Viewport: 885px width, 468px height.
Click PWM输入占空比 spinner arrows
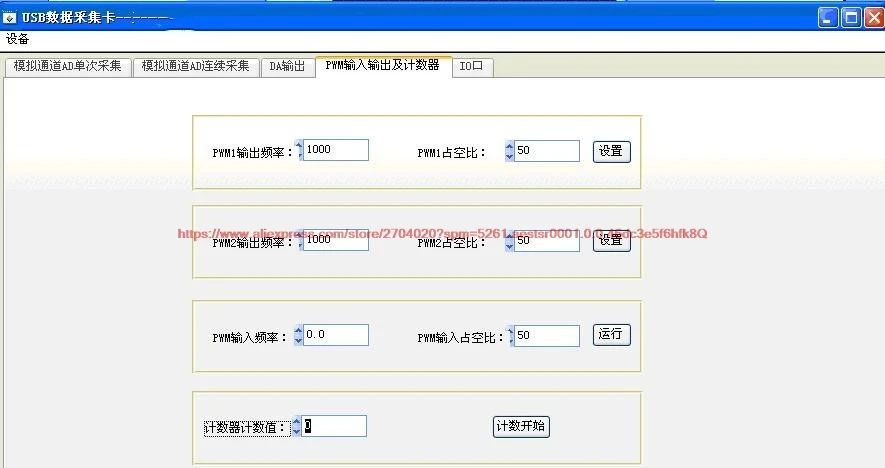510,336
